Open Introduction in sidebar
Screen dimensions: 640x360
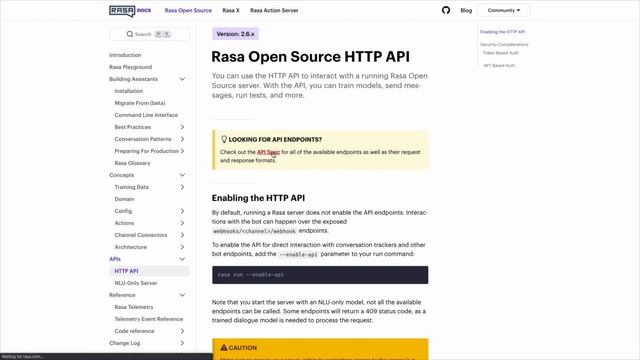tap(125, 55)
